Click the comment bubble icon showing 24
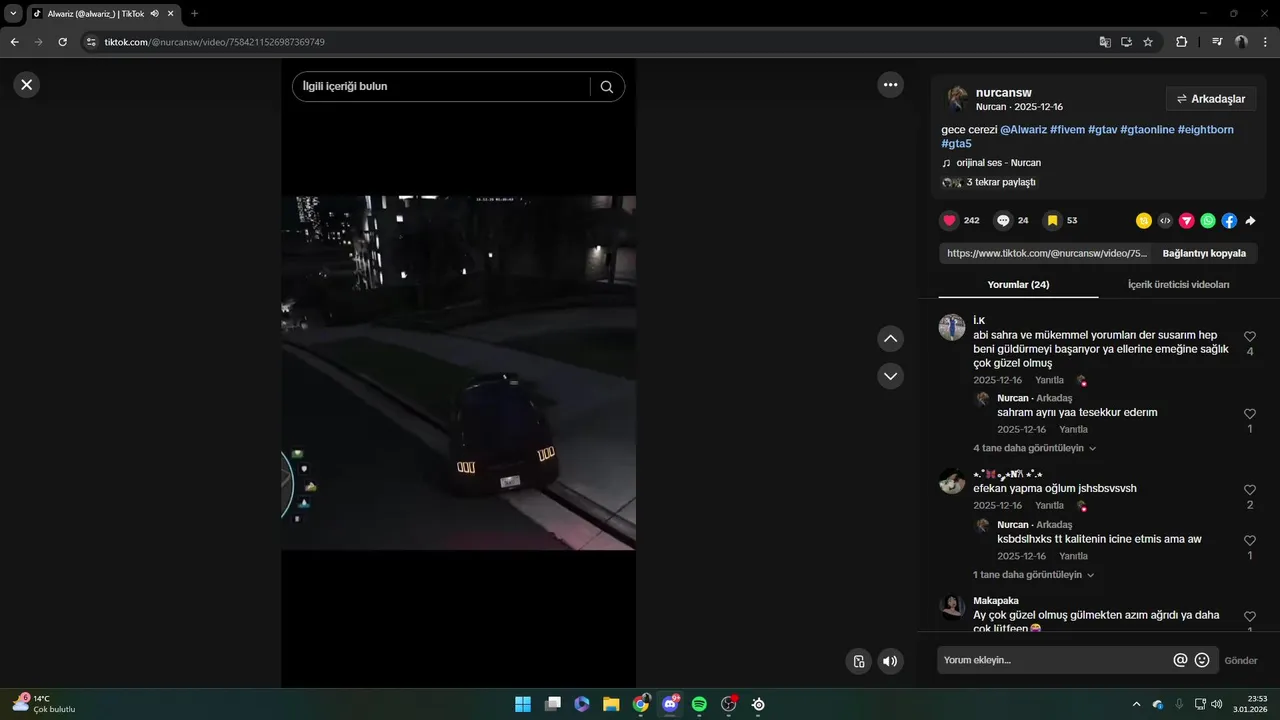 (1003, 221)
